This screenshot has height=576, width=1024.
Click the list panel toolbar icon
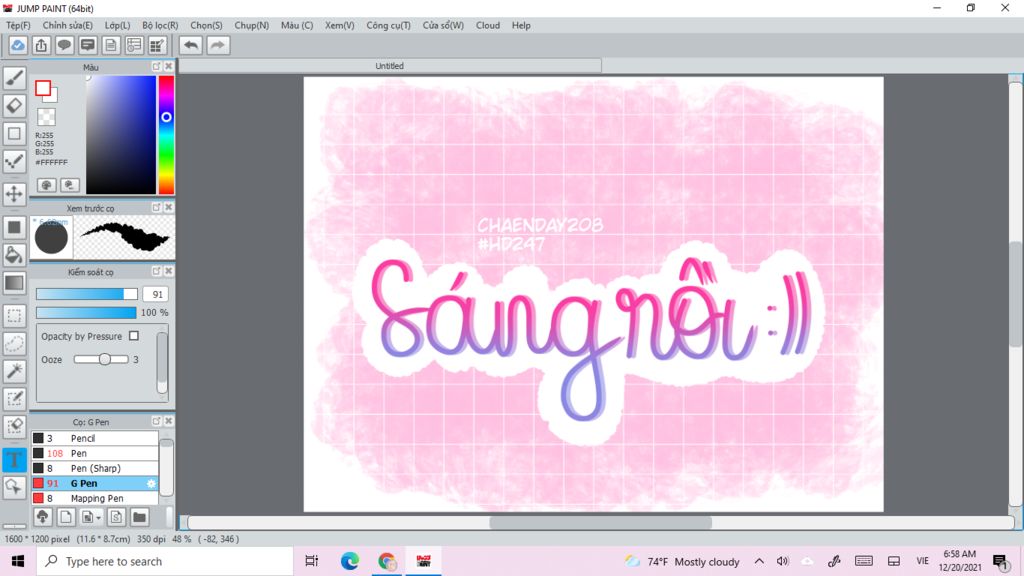tap(134, 45)
